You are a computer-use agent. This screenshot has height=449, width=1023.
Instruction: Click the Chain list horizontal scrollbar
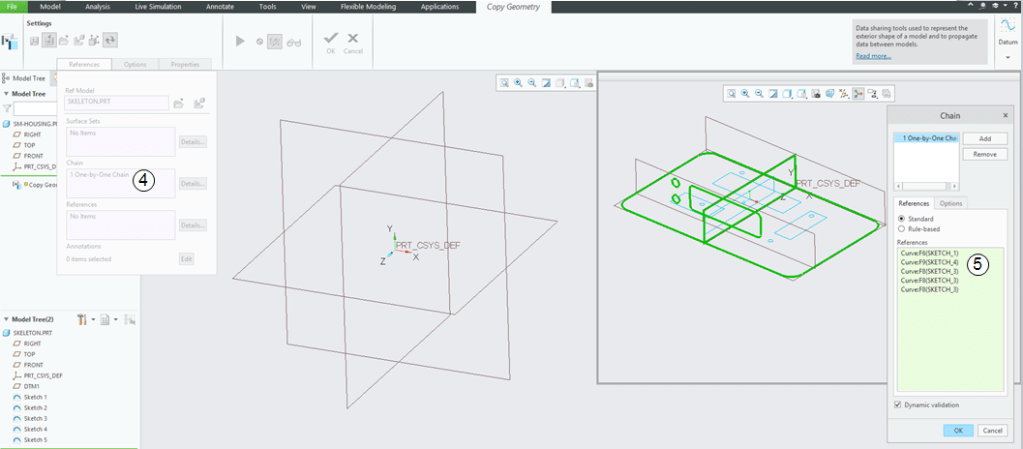[925, 187]
